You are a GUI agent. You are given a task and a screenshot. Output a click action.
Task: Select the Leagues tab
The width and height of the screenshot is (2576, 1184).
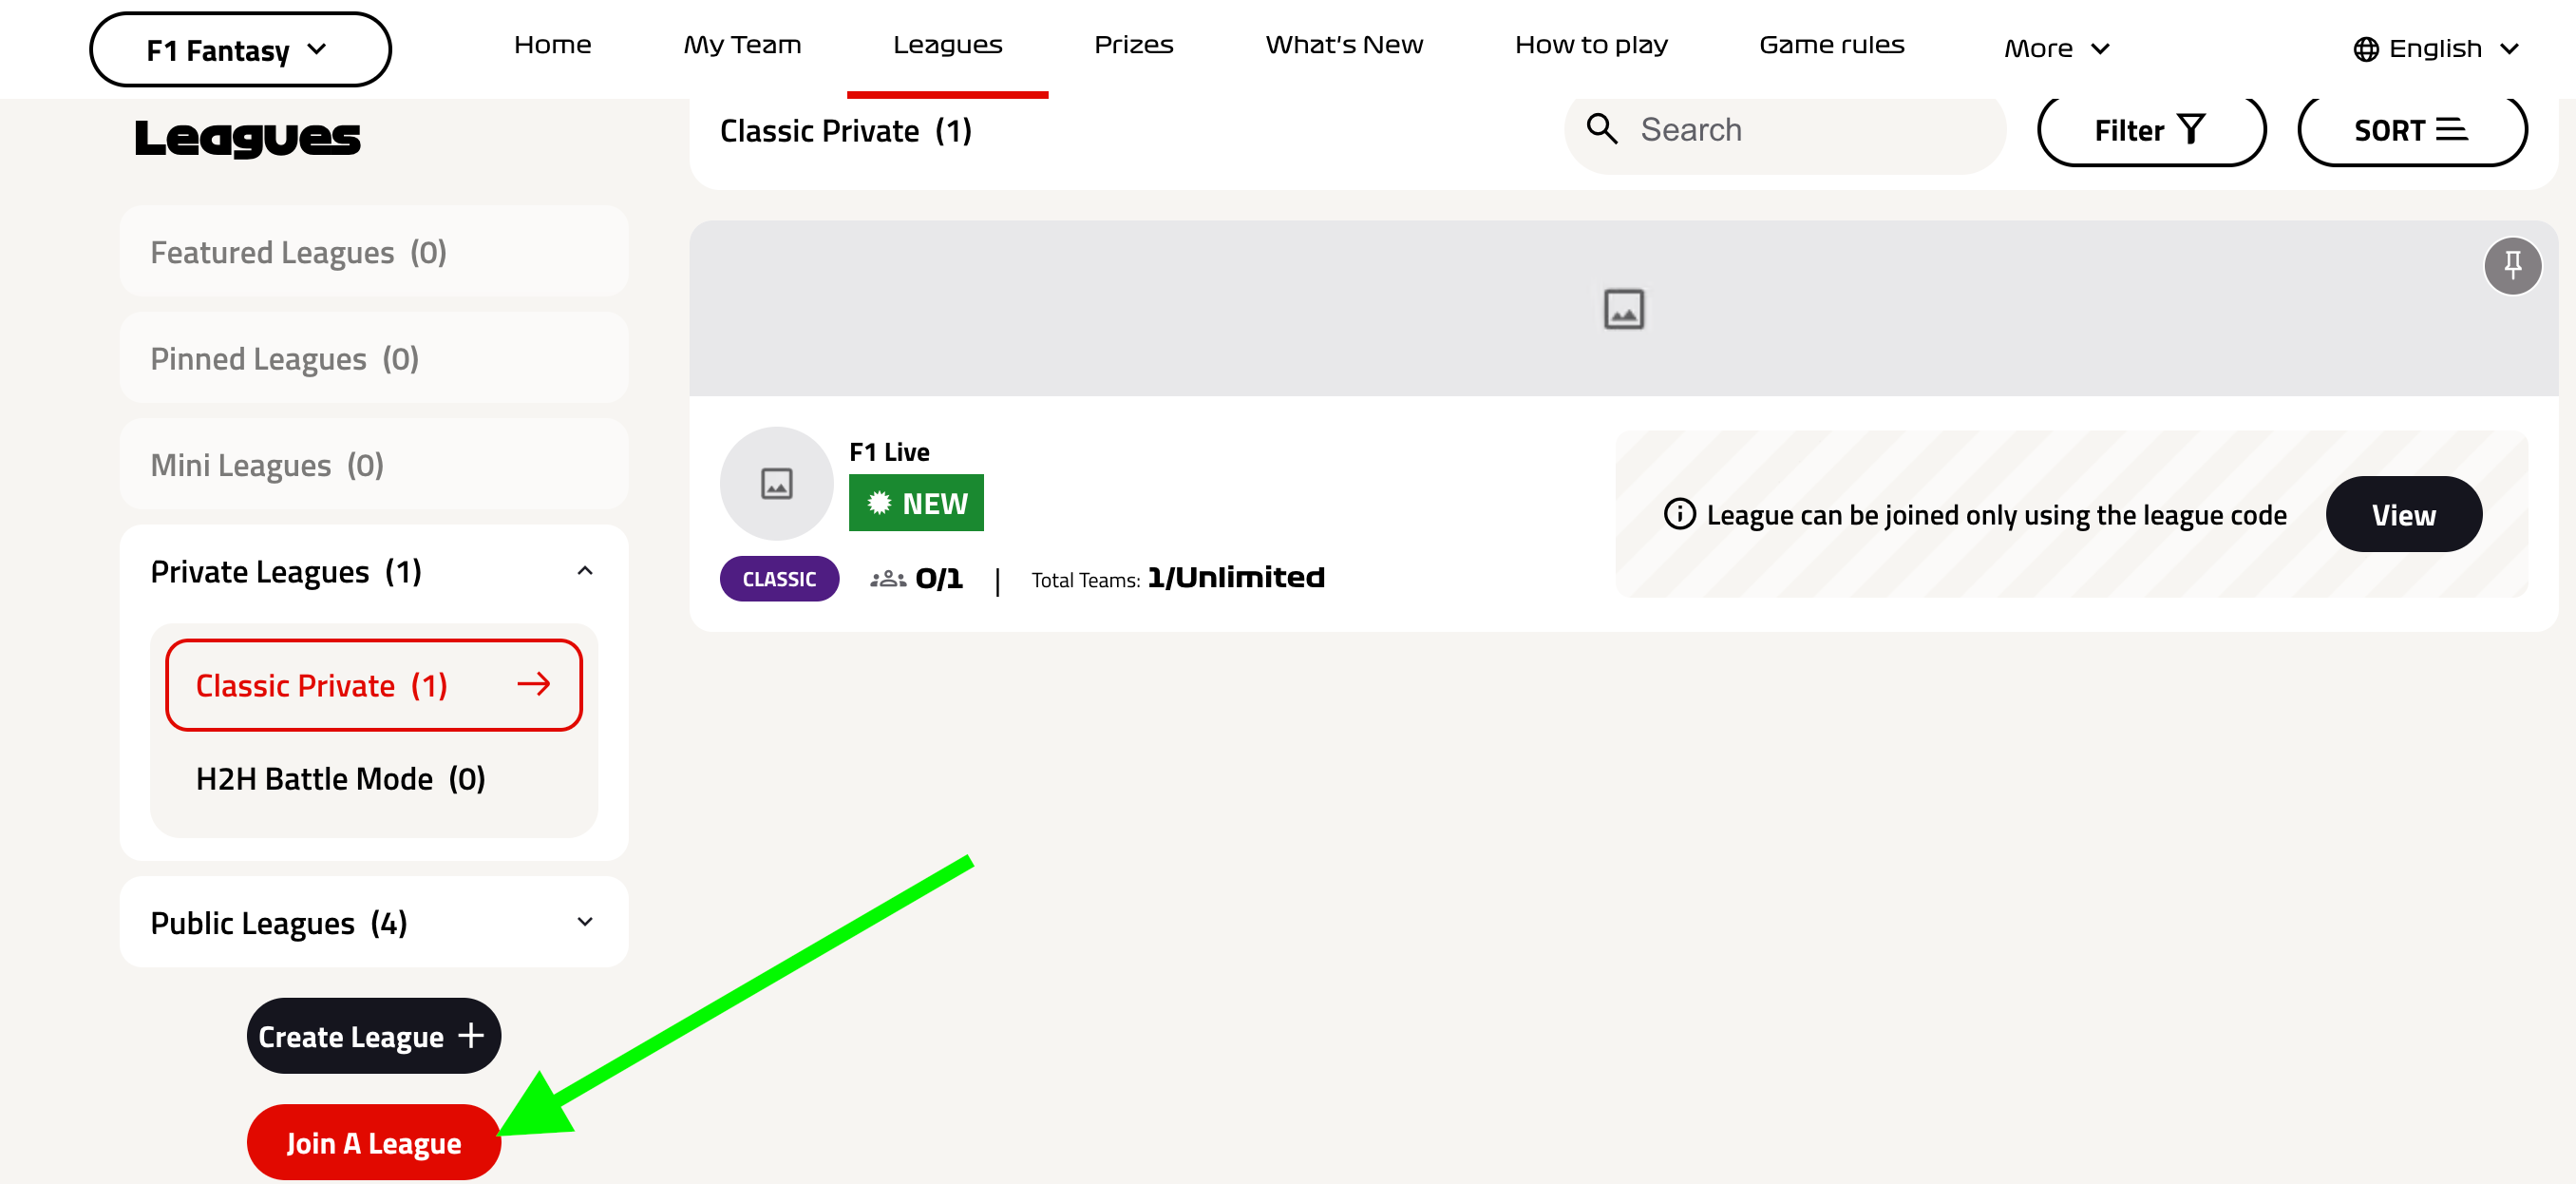coord(947,45)
